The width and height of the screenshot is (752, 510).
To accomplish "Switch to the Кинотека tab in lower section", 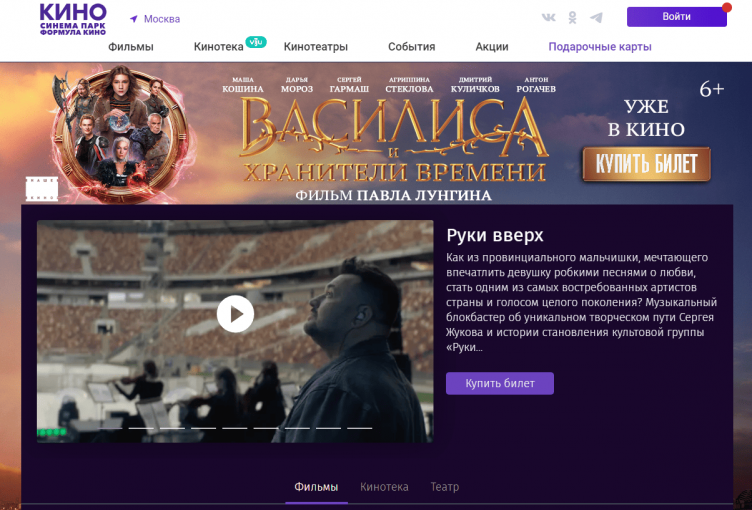I will 384,487.
